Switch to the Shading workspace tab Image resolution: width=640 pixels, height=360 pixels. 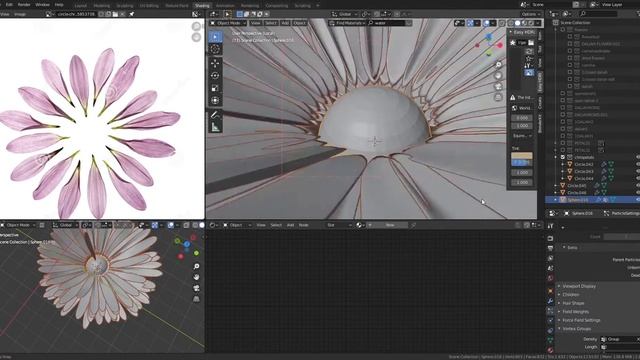point(202,6)
